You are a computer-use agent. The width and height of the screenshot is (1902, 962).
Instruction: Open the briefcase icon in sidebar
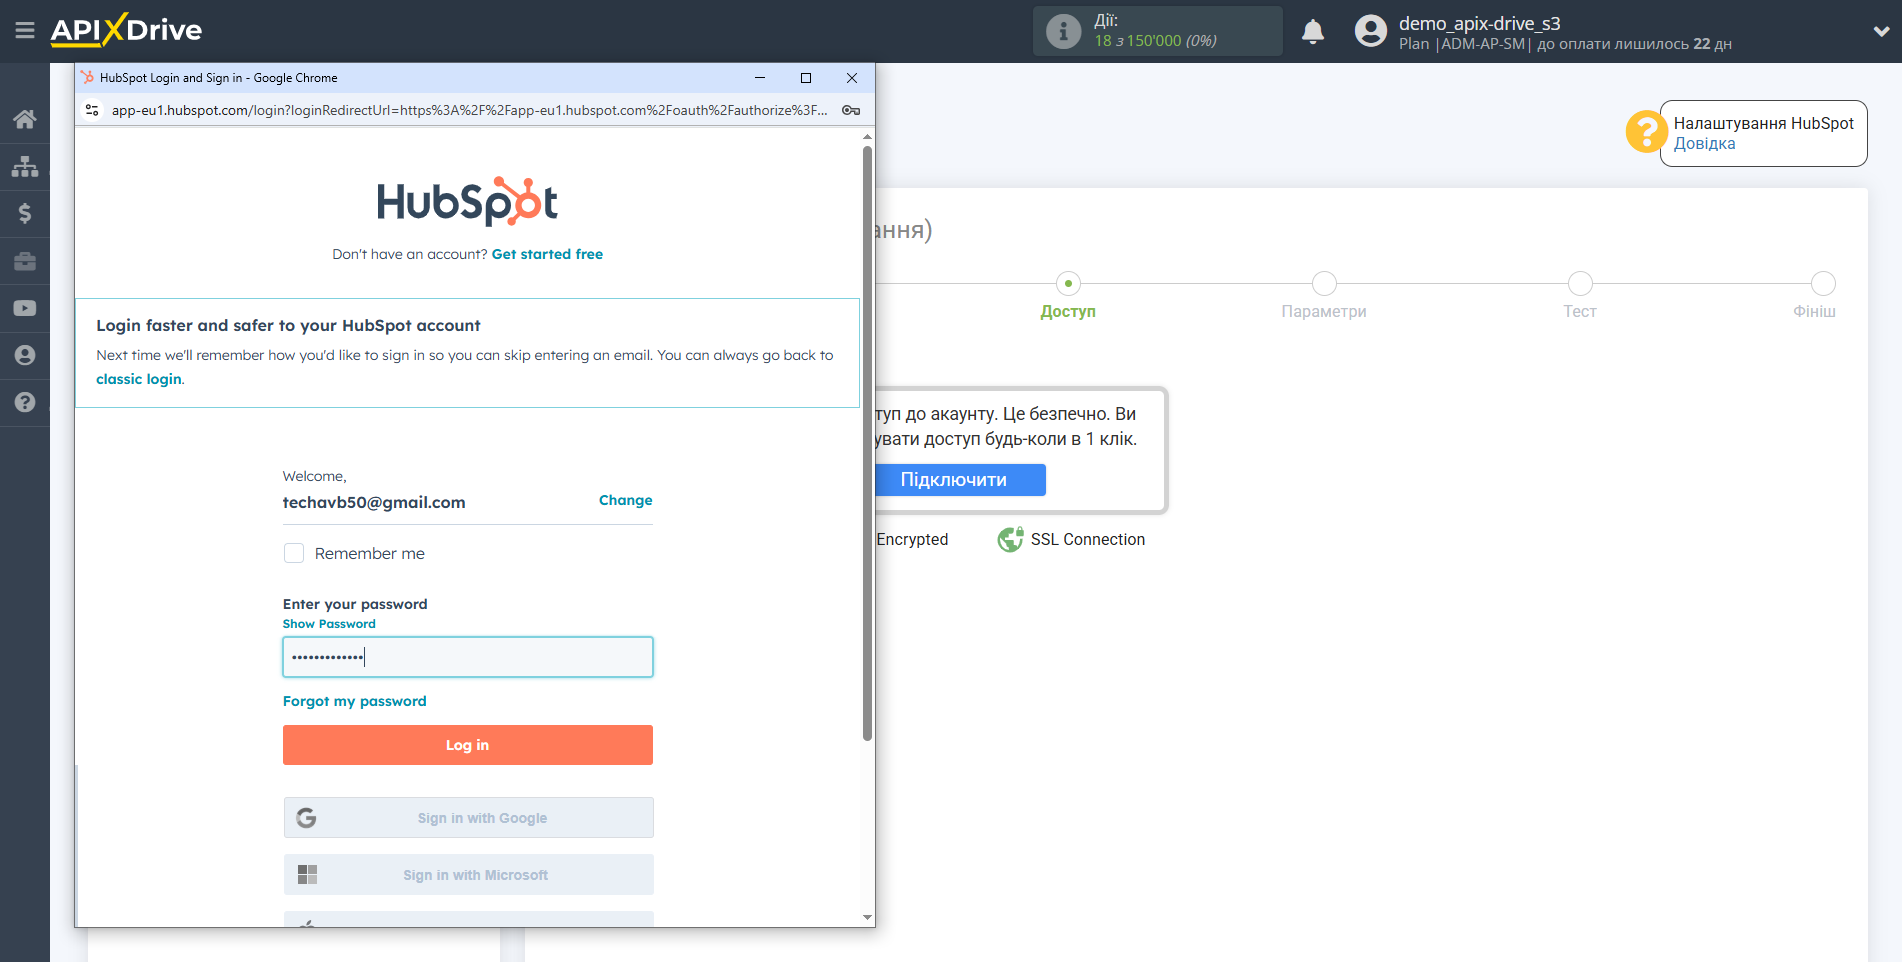(x=25, y=261)
